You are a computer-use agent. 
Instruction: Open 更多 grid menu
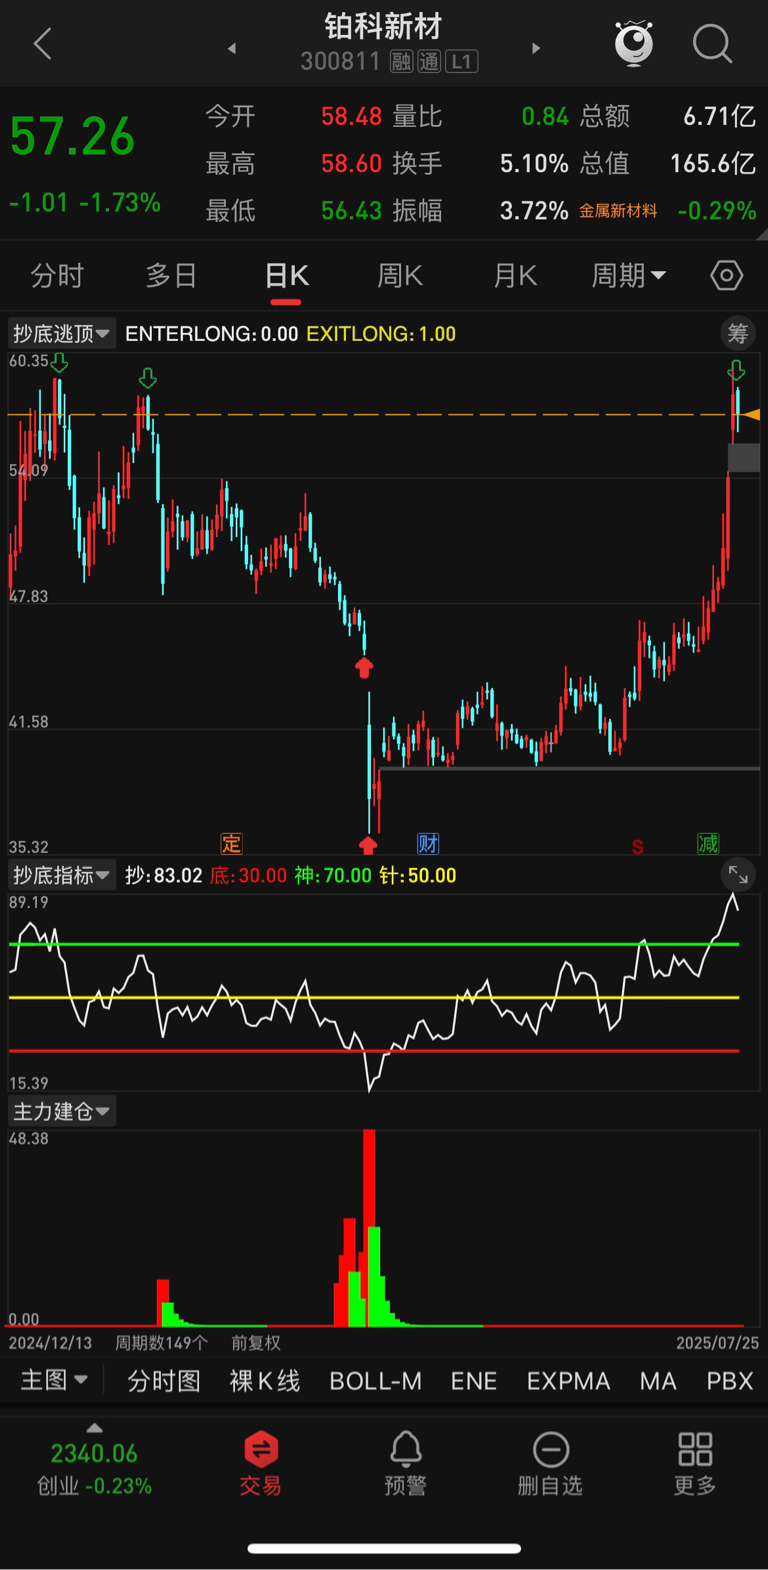tap(695, 1463)
